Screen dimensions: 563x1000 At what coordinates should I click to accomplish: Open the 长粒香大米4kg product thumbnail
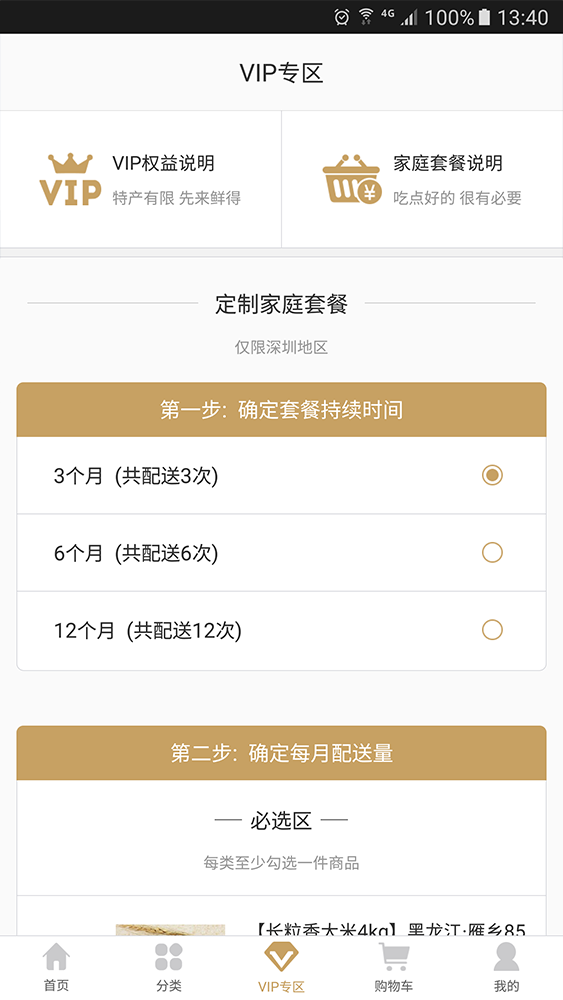click(170, 930)
